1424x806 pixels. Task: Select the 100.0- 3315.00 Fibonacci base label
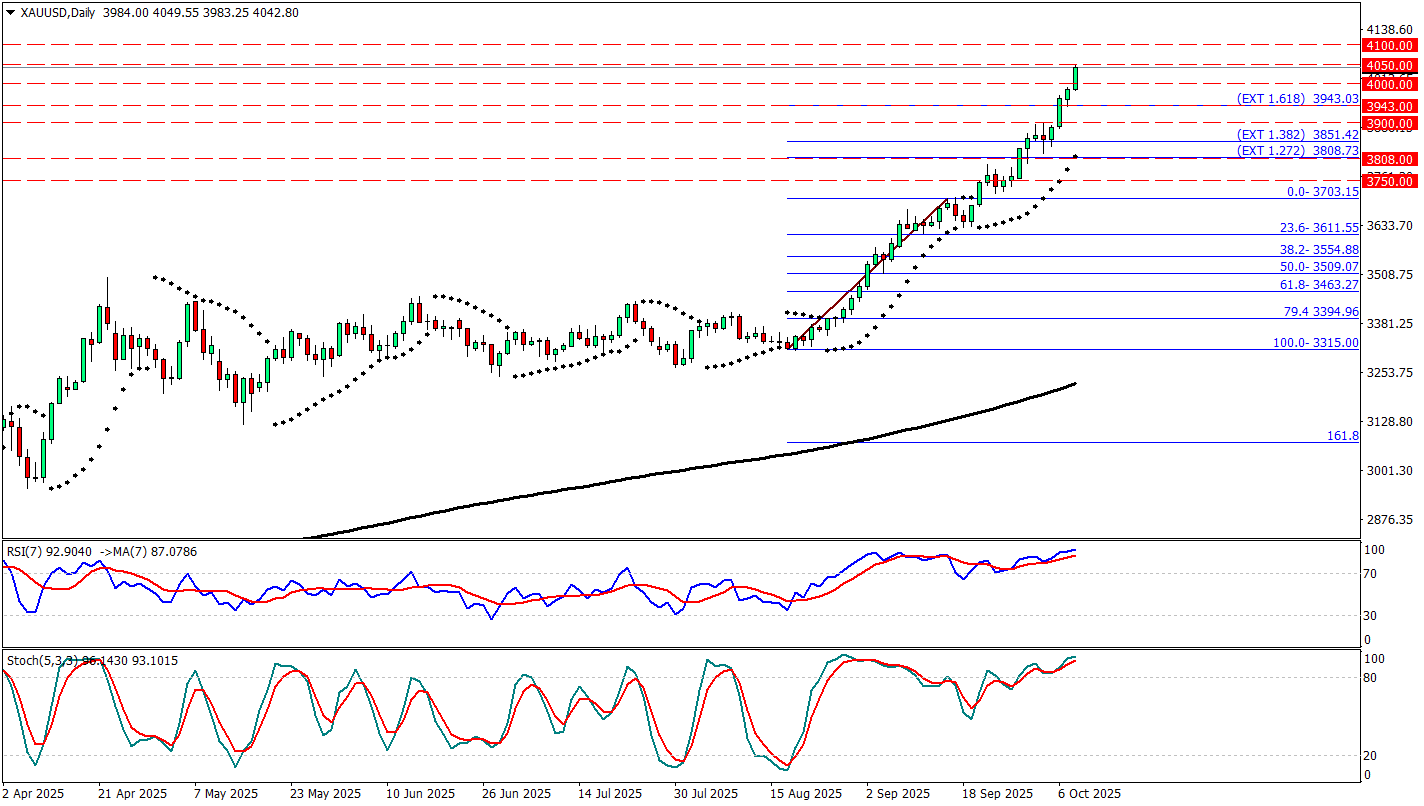pyautogui.click(x=1316, y=343)
